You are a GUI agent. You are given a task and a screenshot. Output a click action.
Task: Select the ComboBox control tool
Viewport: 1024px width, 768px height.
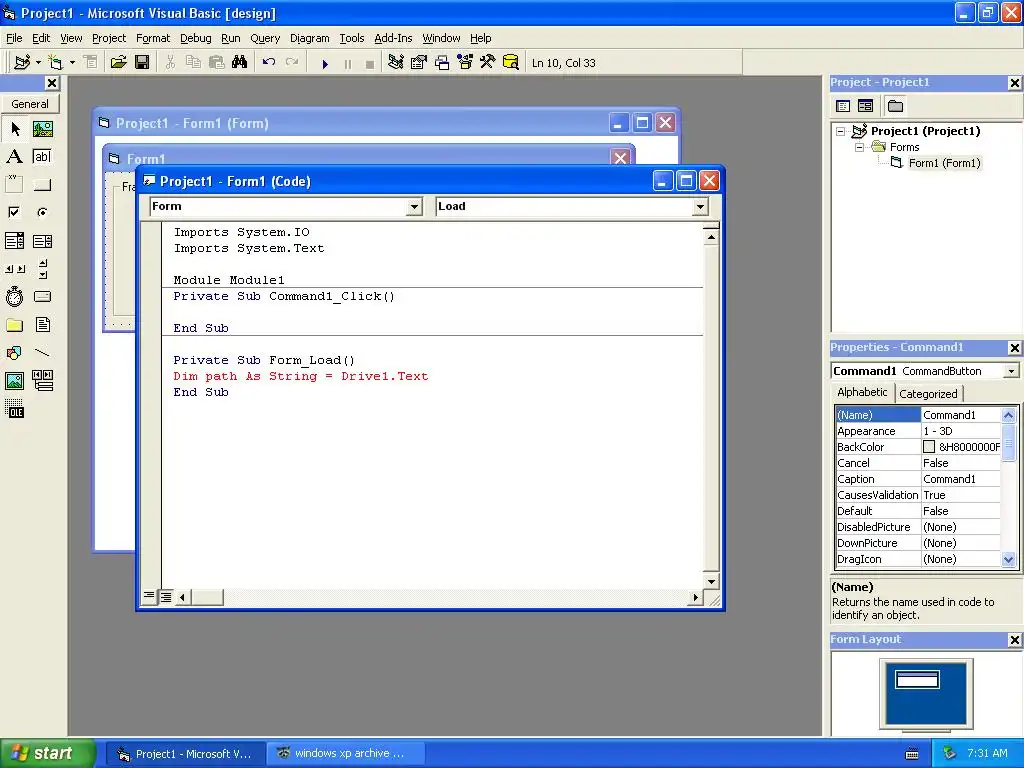click(x=14, y=241)
